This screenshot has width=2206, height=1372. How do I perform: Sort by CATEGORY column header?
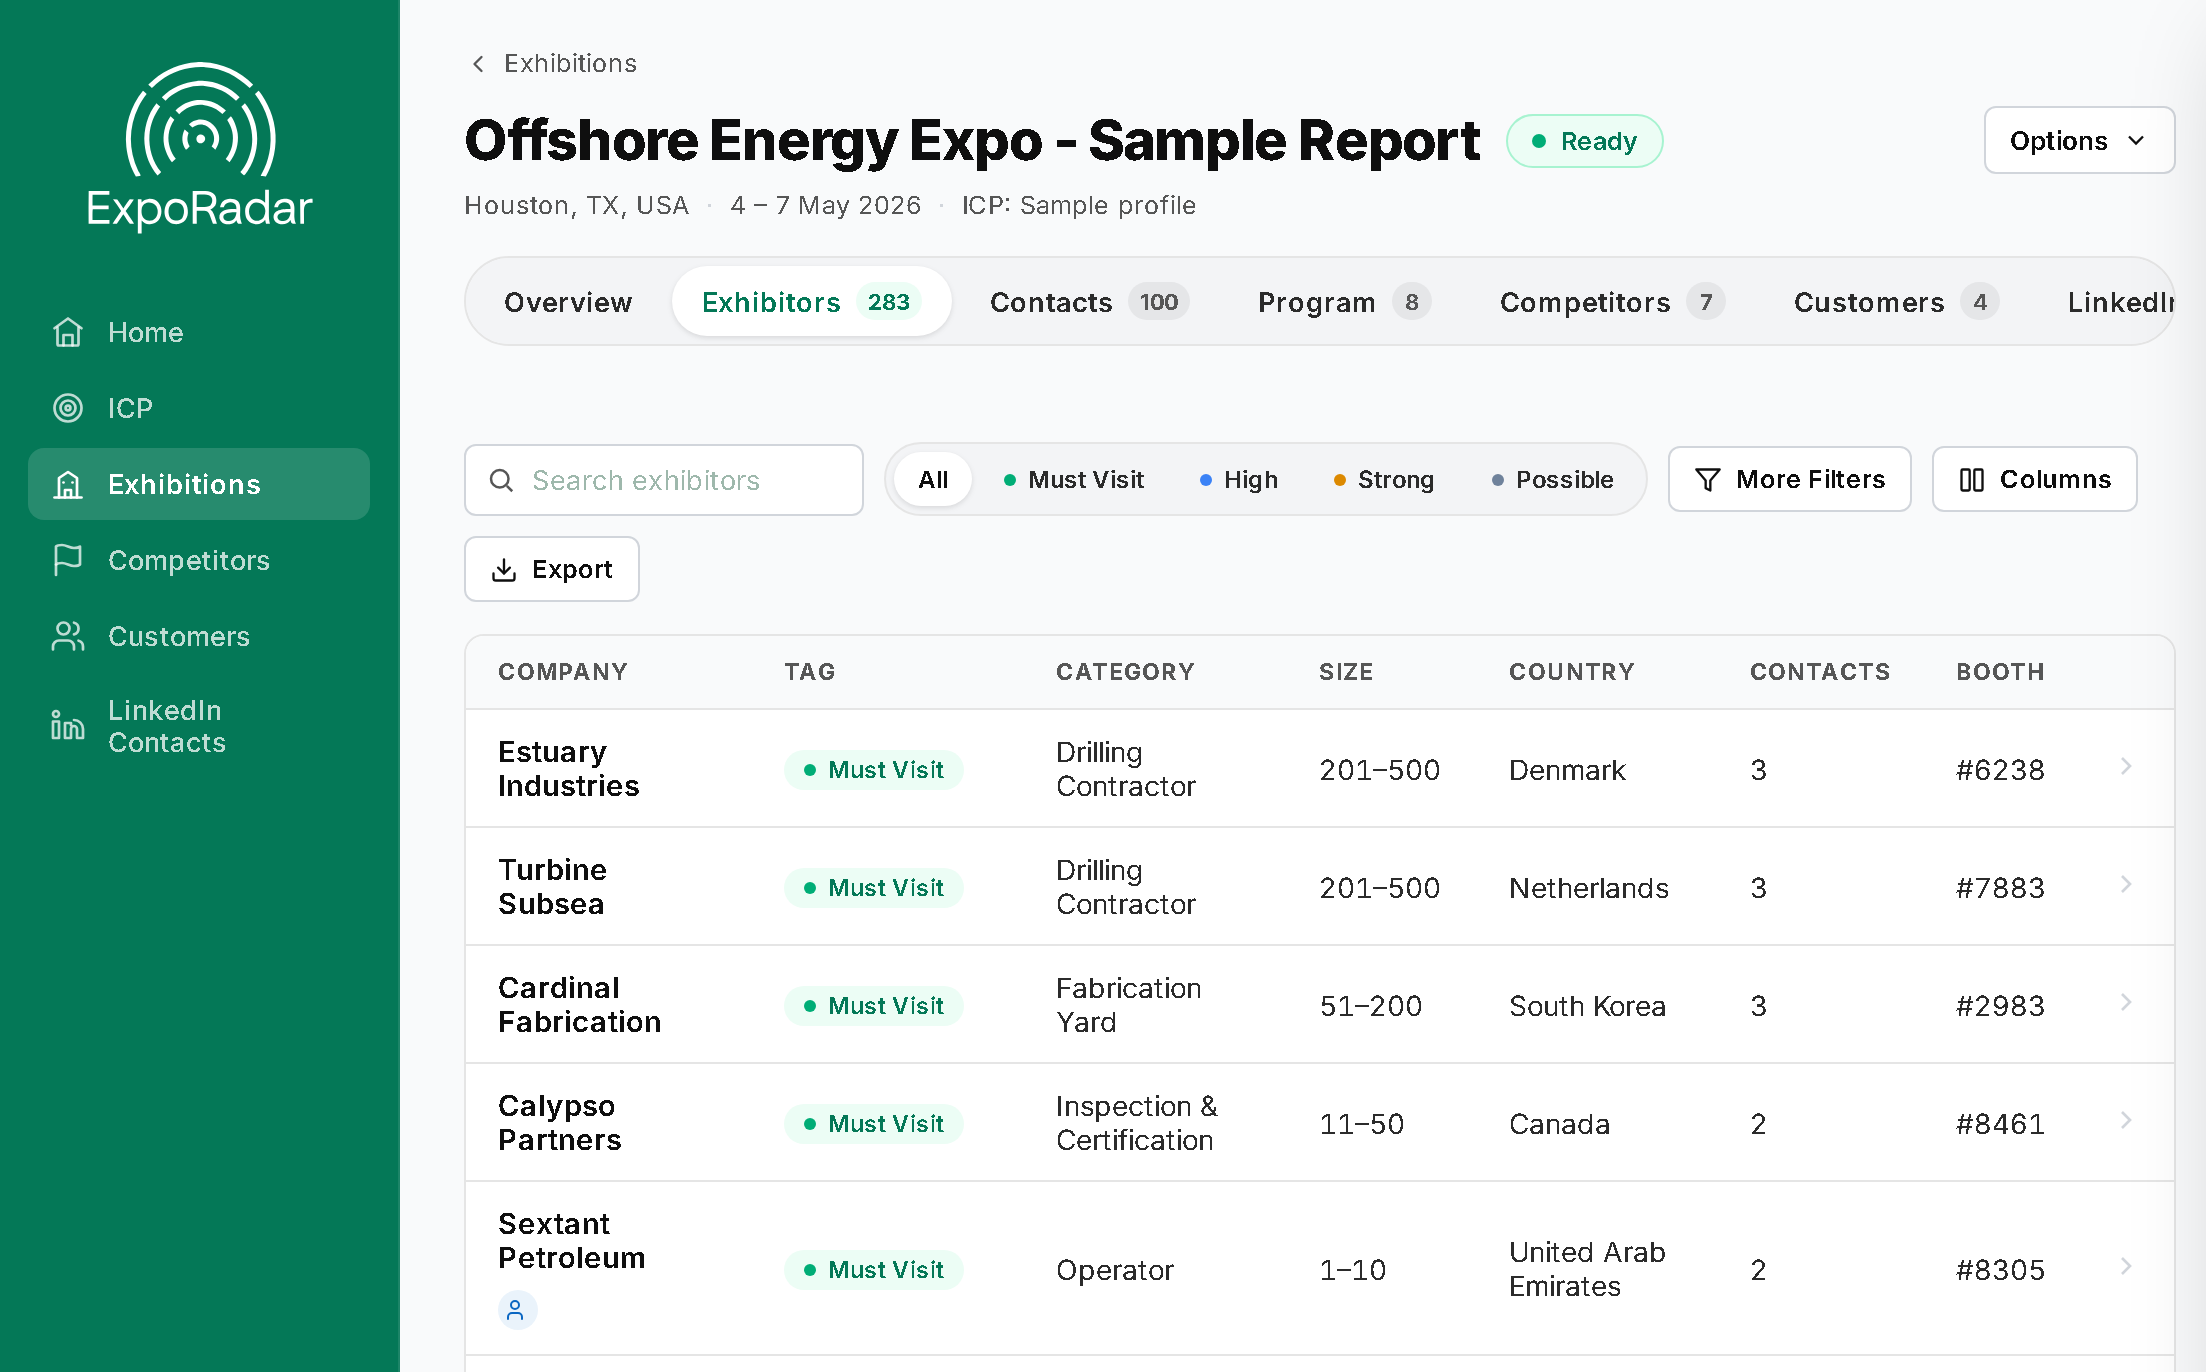(1125, 672)
